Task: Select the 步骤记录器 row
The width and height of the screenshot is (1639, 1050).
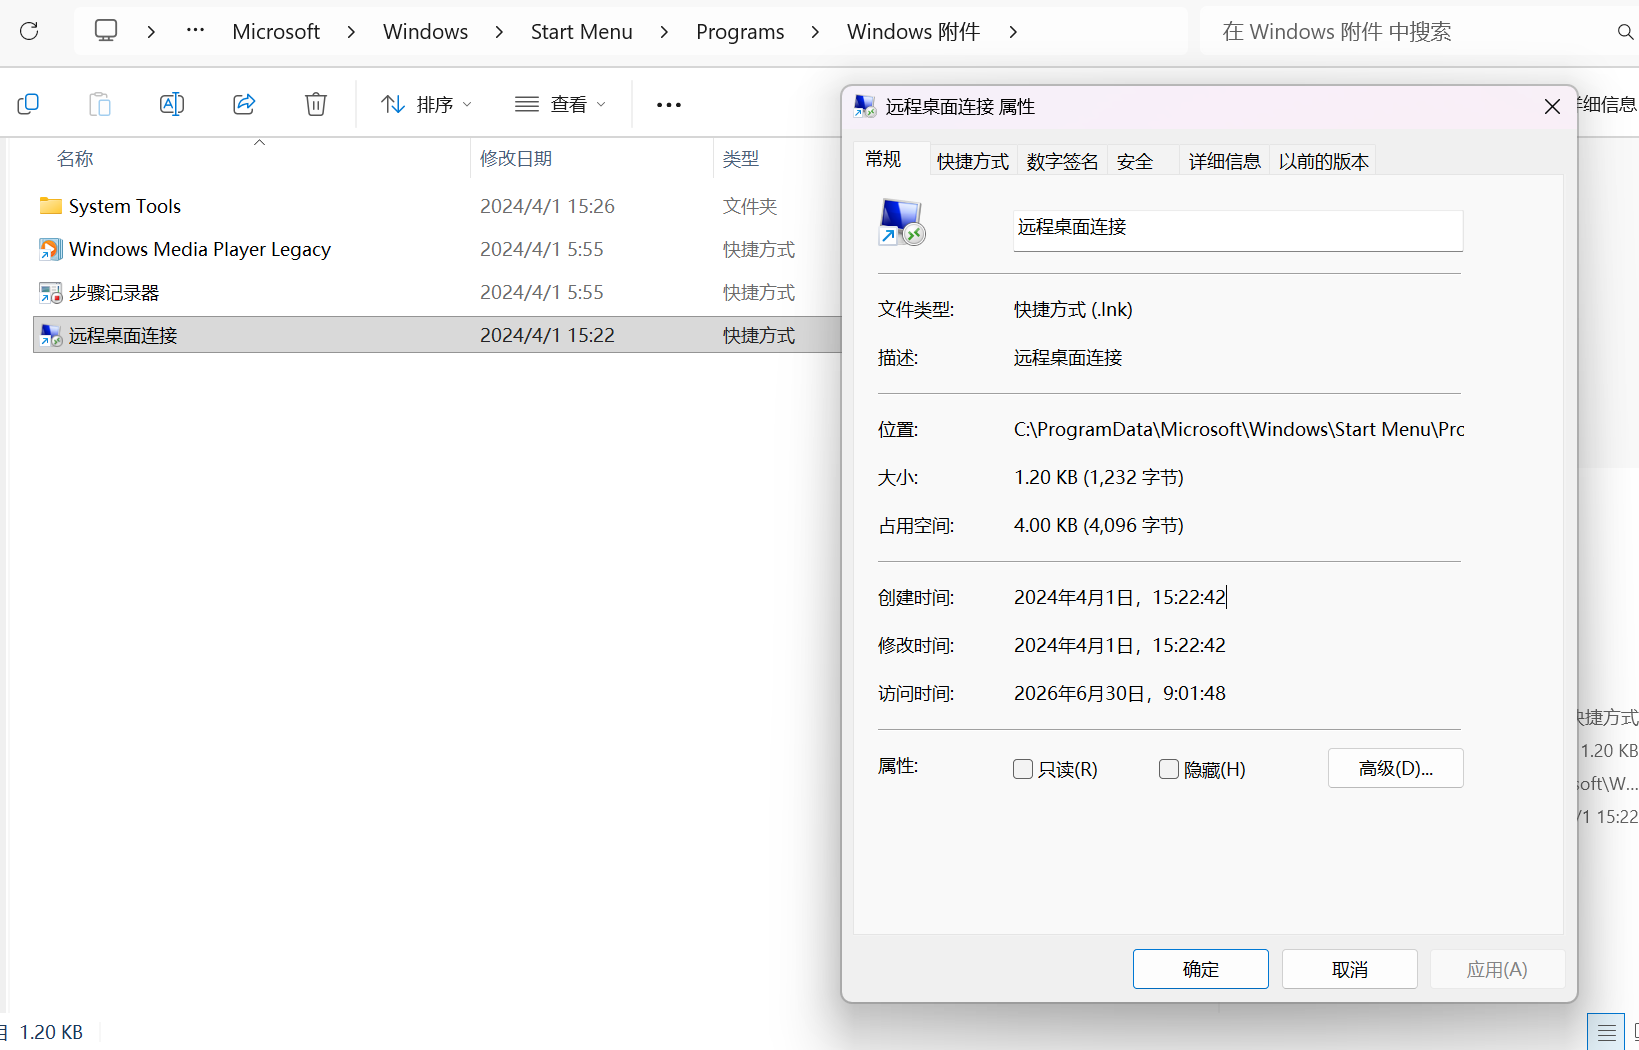Action: [x=437, y=292]
